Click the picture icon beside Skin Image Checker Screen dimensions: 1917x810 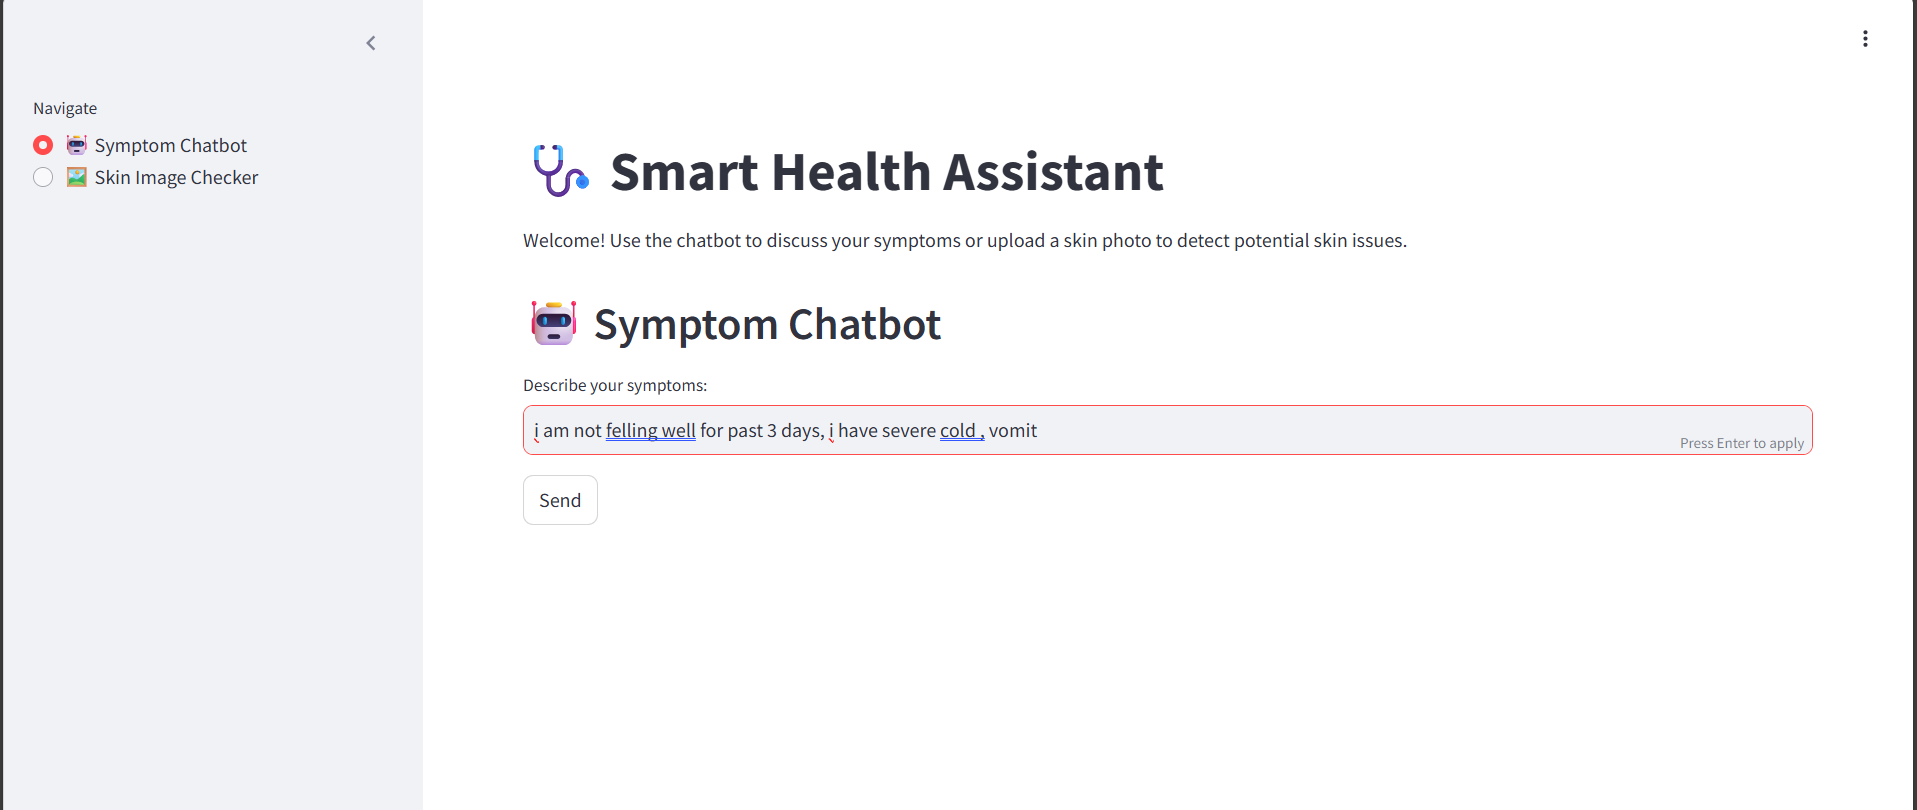pyautogui.click(x=77, y=177)
